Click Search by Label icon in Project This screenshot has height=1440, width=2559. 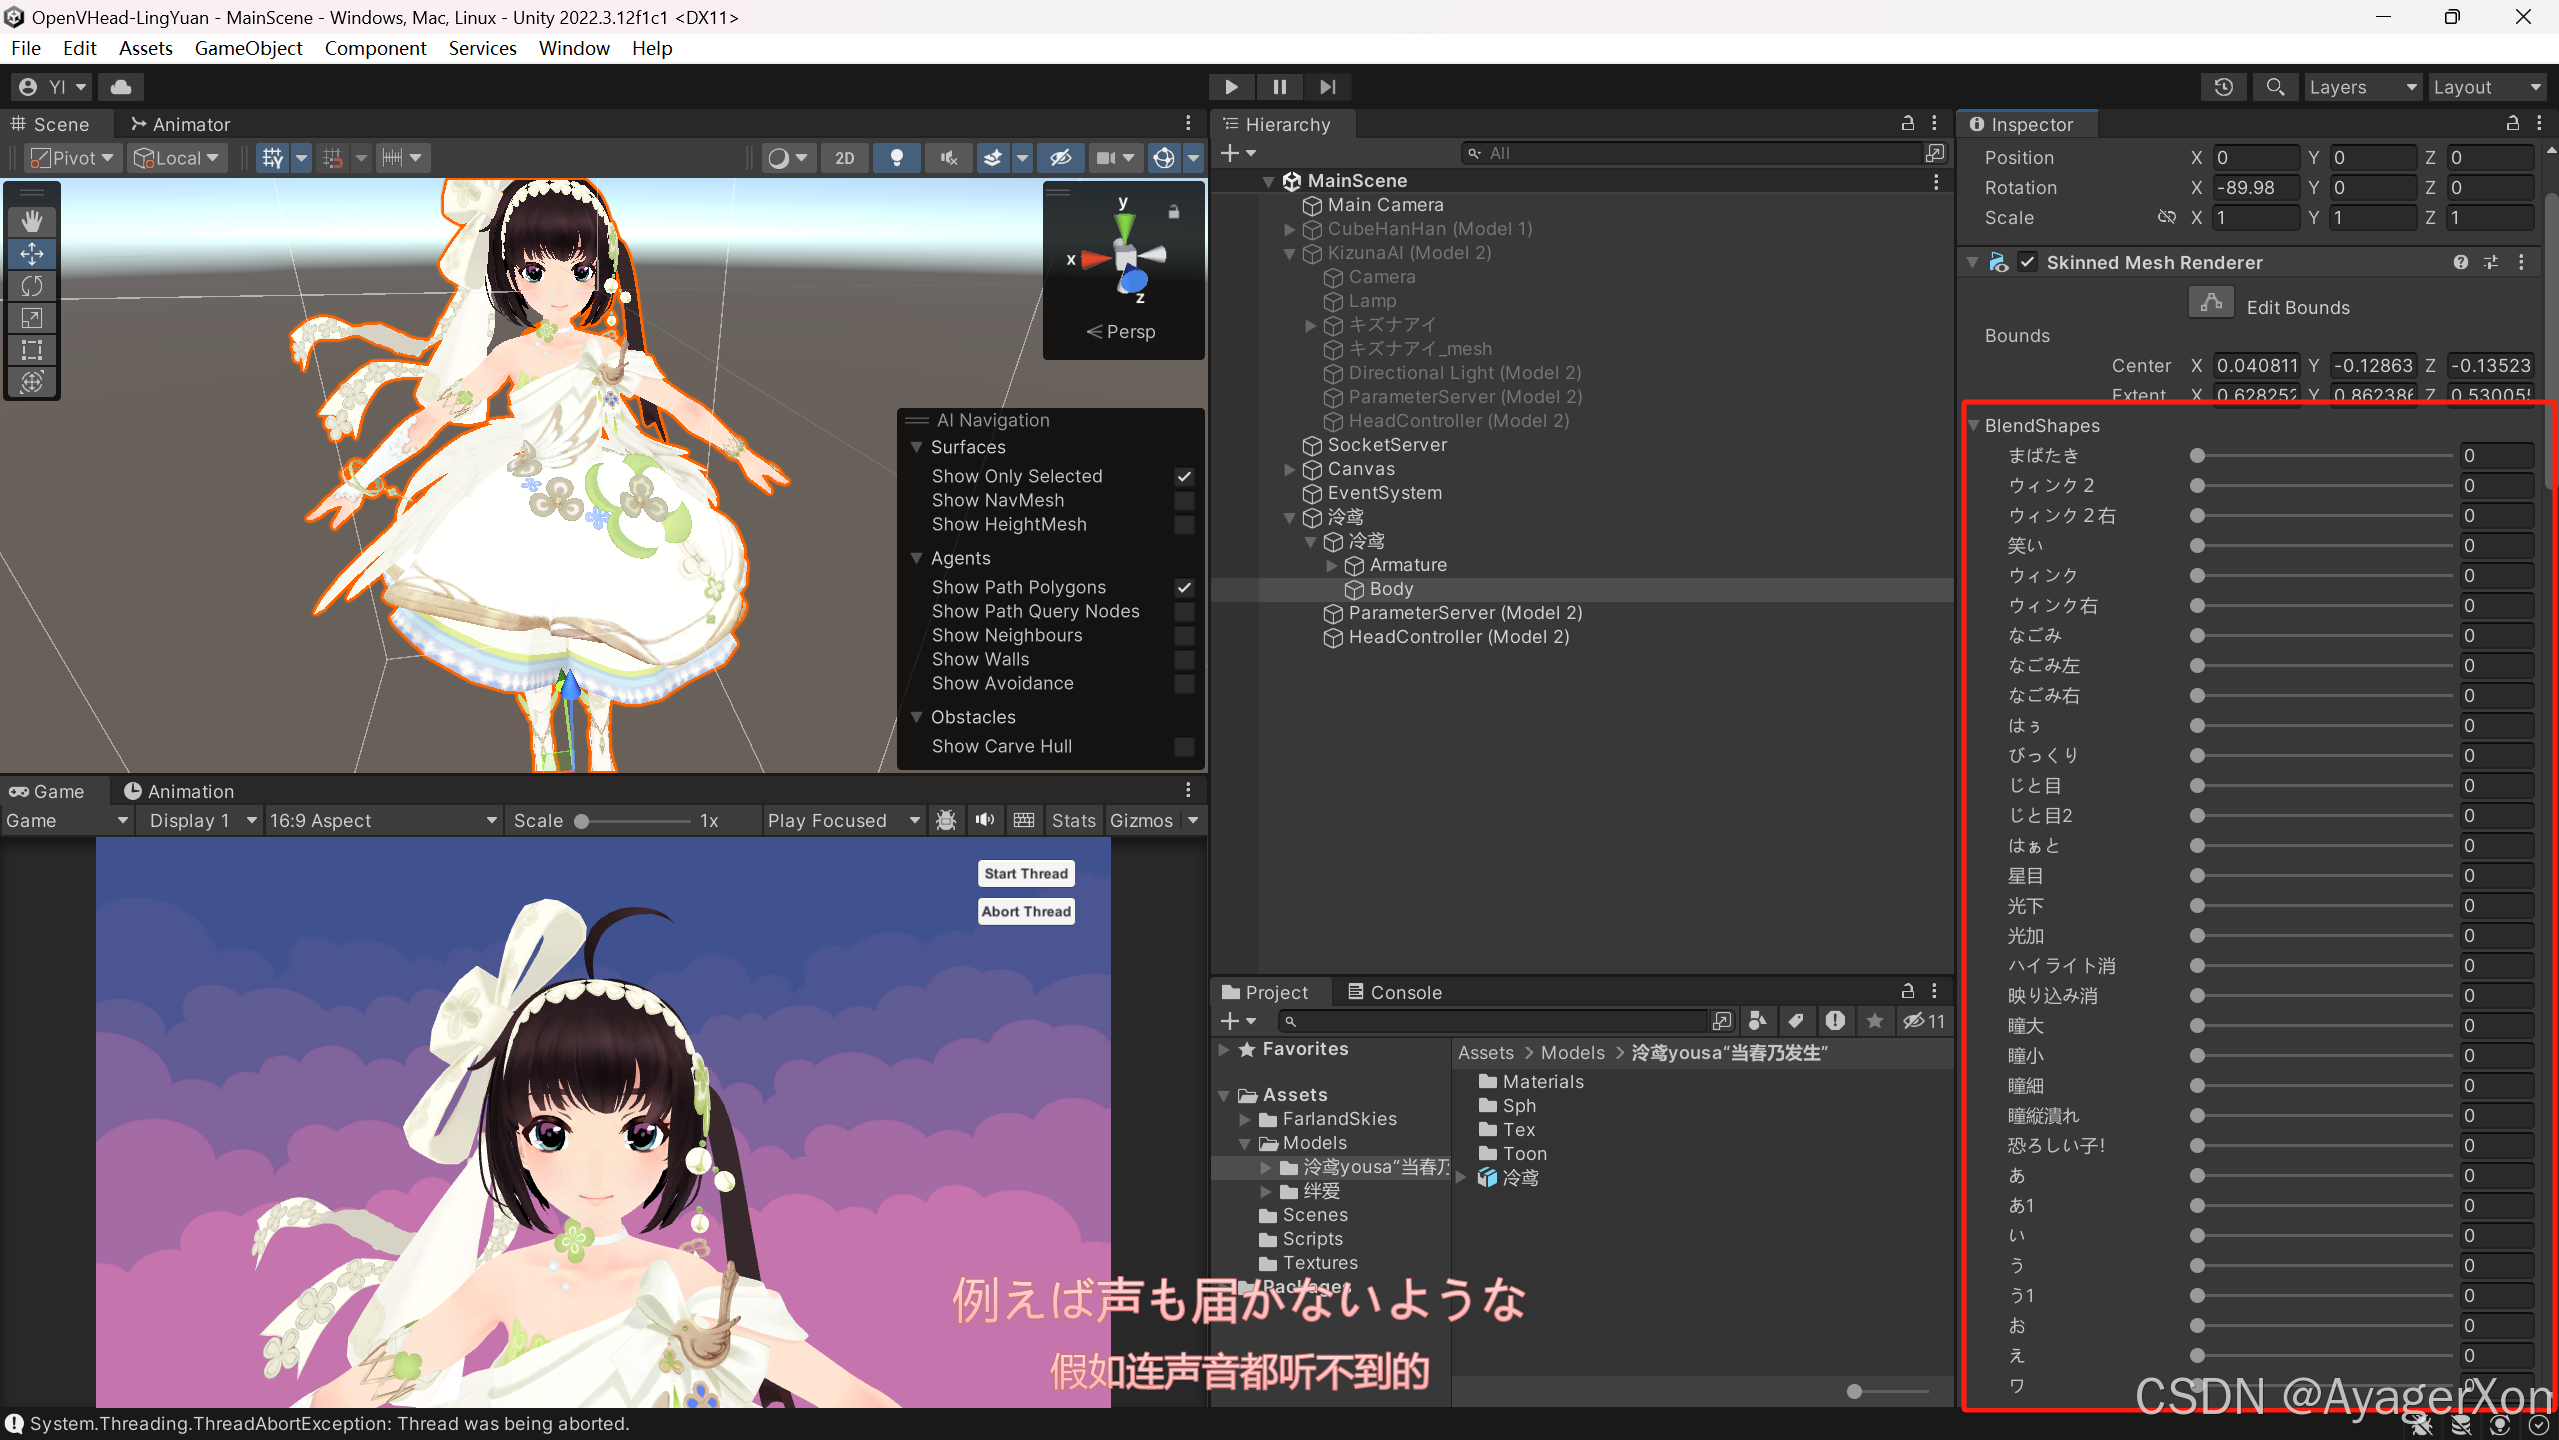click(x=1796, y=1021)
